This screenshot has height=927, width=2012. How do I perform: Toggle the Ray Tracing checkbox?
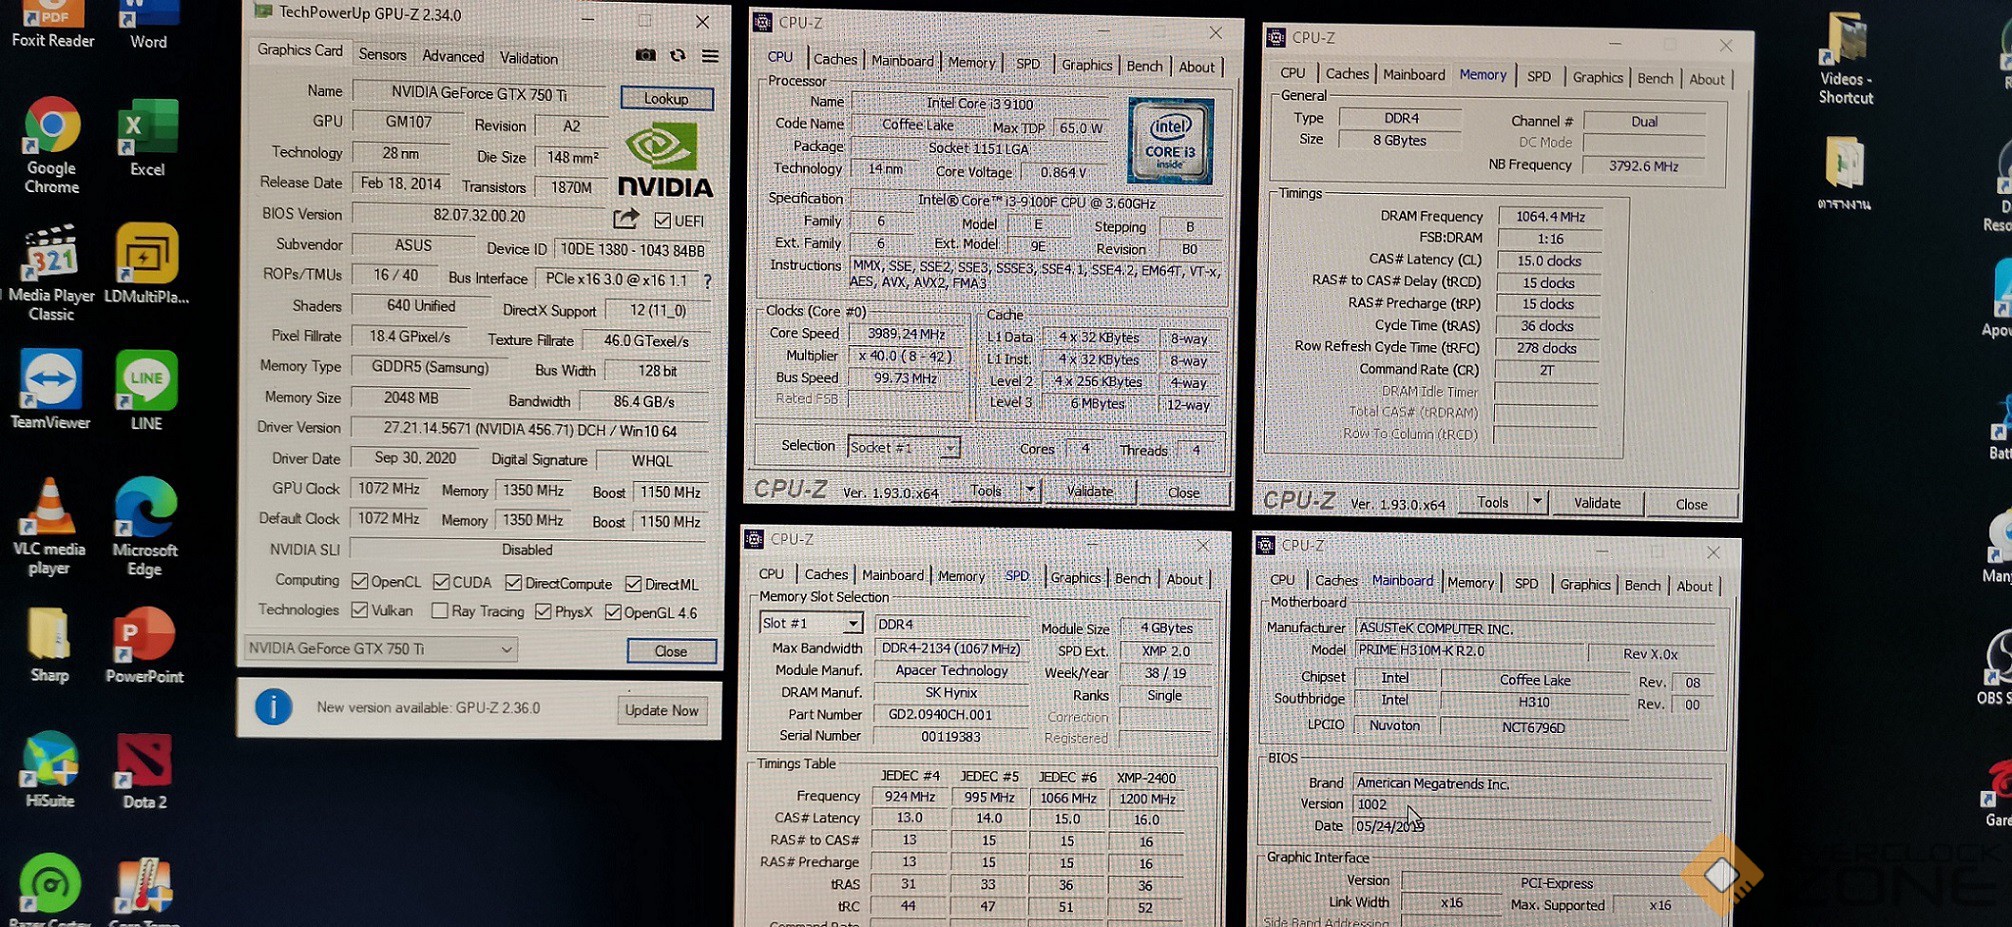(x=439, y=611)
